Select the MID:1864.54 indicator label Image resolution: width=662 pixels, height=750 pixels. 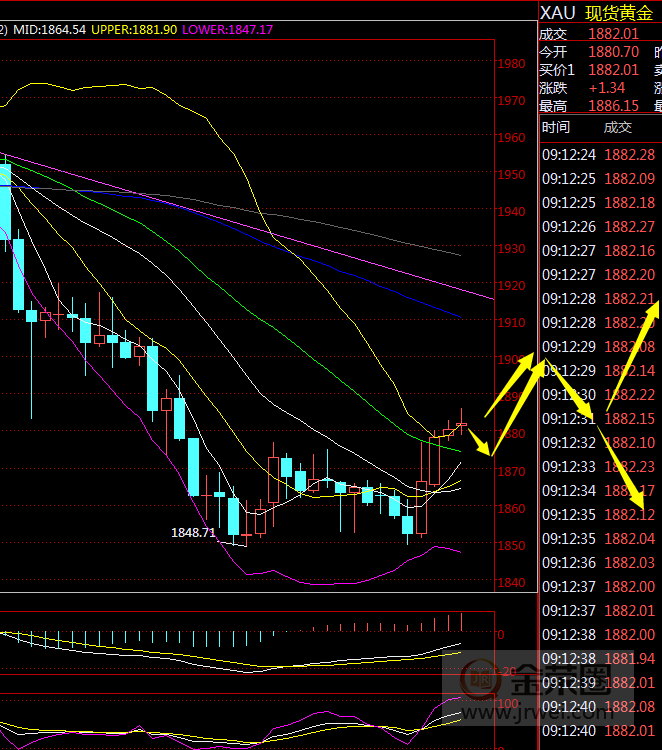pos(48,30)
